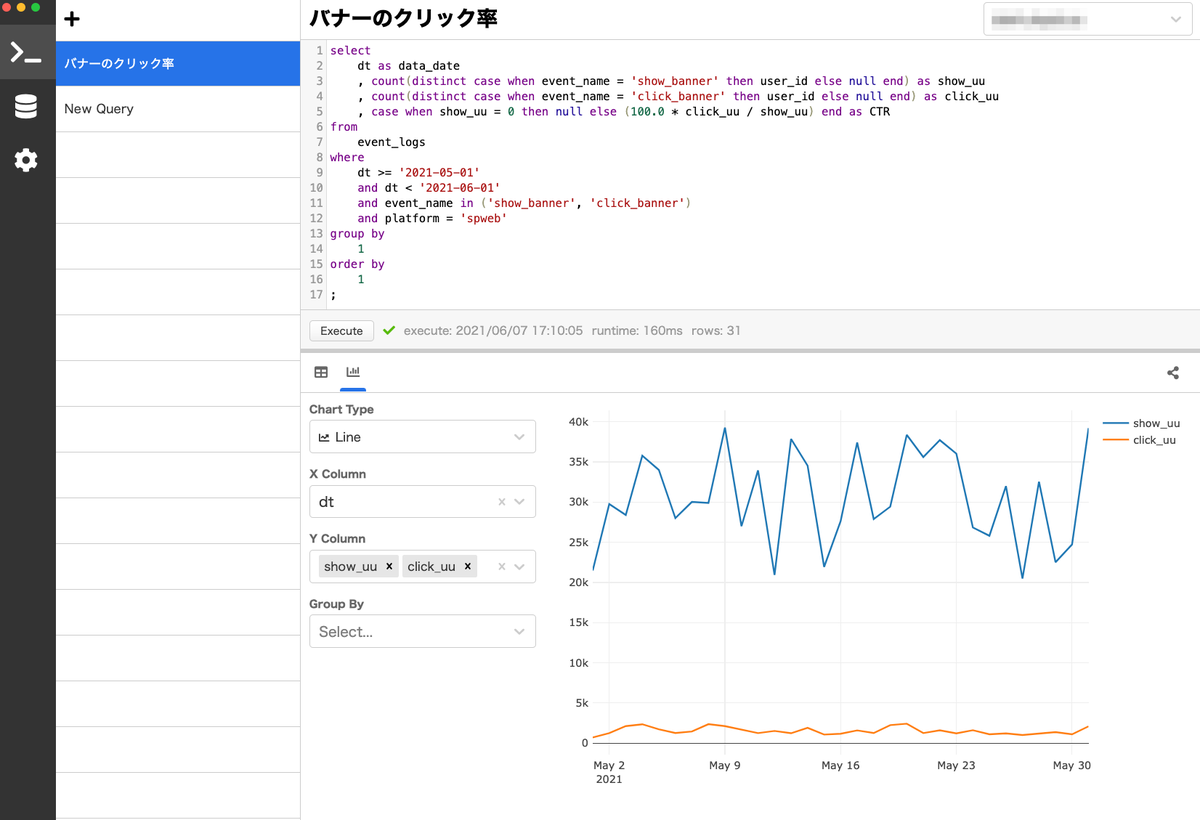The width and height of the screenshot is (1200, 820).
Task: Open settings via the gear icon
Action: click(27, 160)
